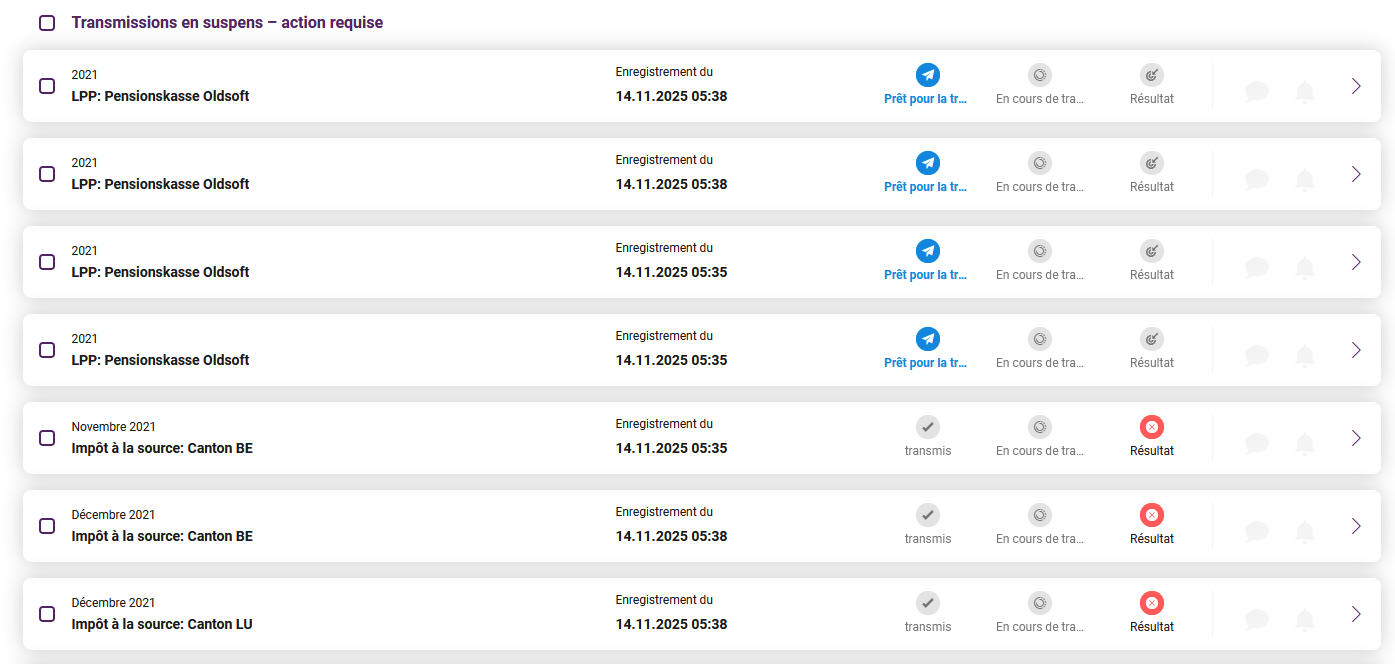Check the box for Novembre 2021 Canton BE
The height and width of the screenshot is (664, 1395).
(x=47, y=438)
